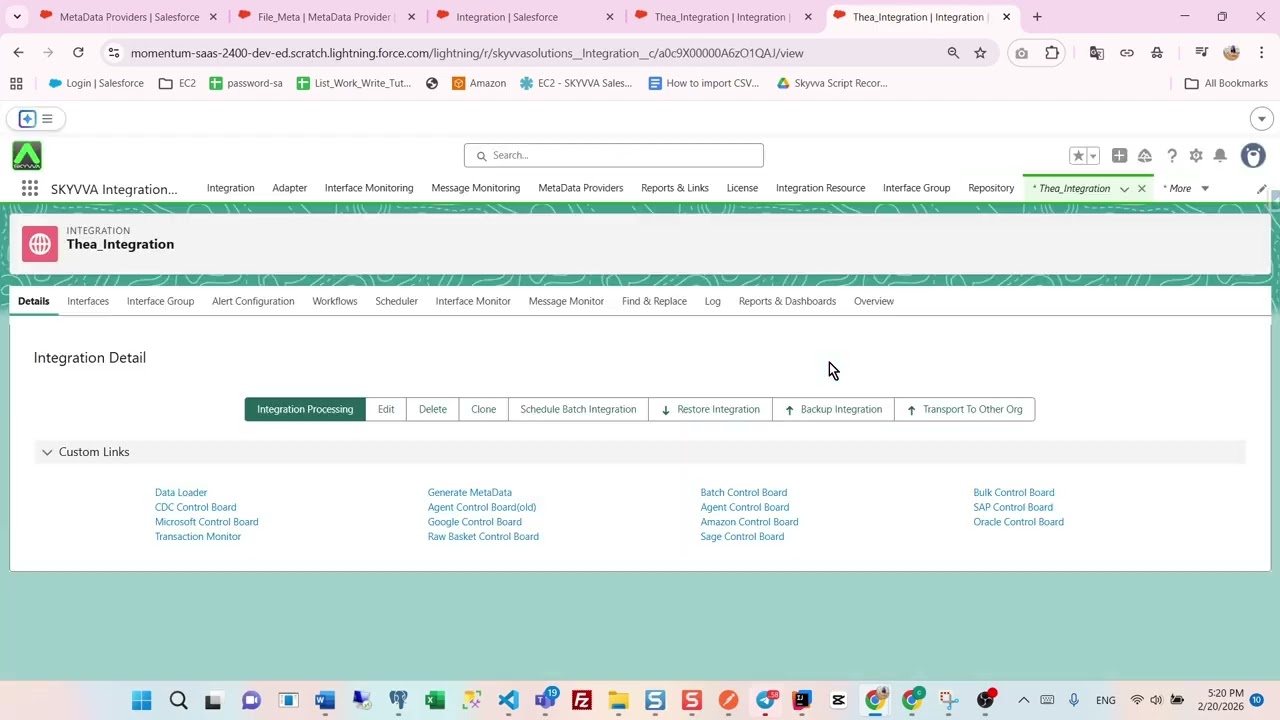This screenshot has height=720, width=1280.
Task: Go to Adapter in navigation bar
Action: coord(289,188)
